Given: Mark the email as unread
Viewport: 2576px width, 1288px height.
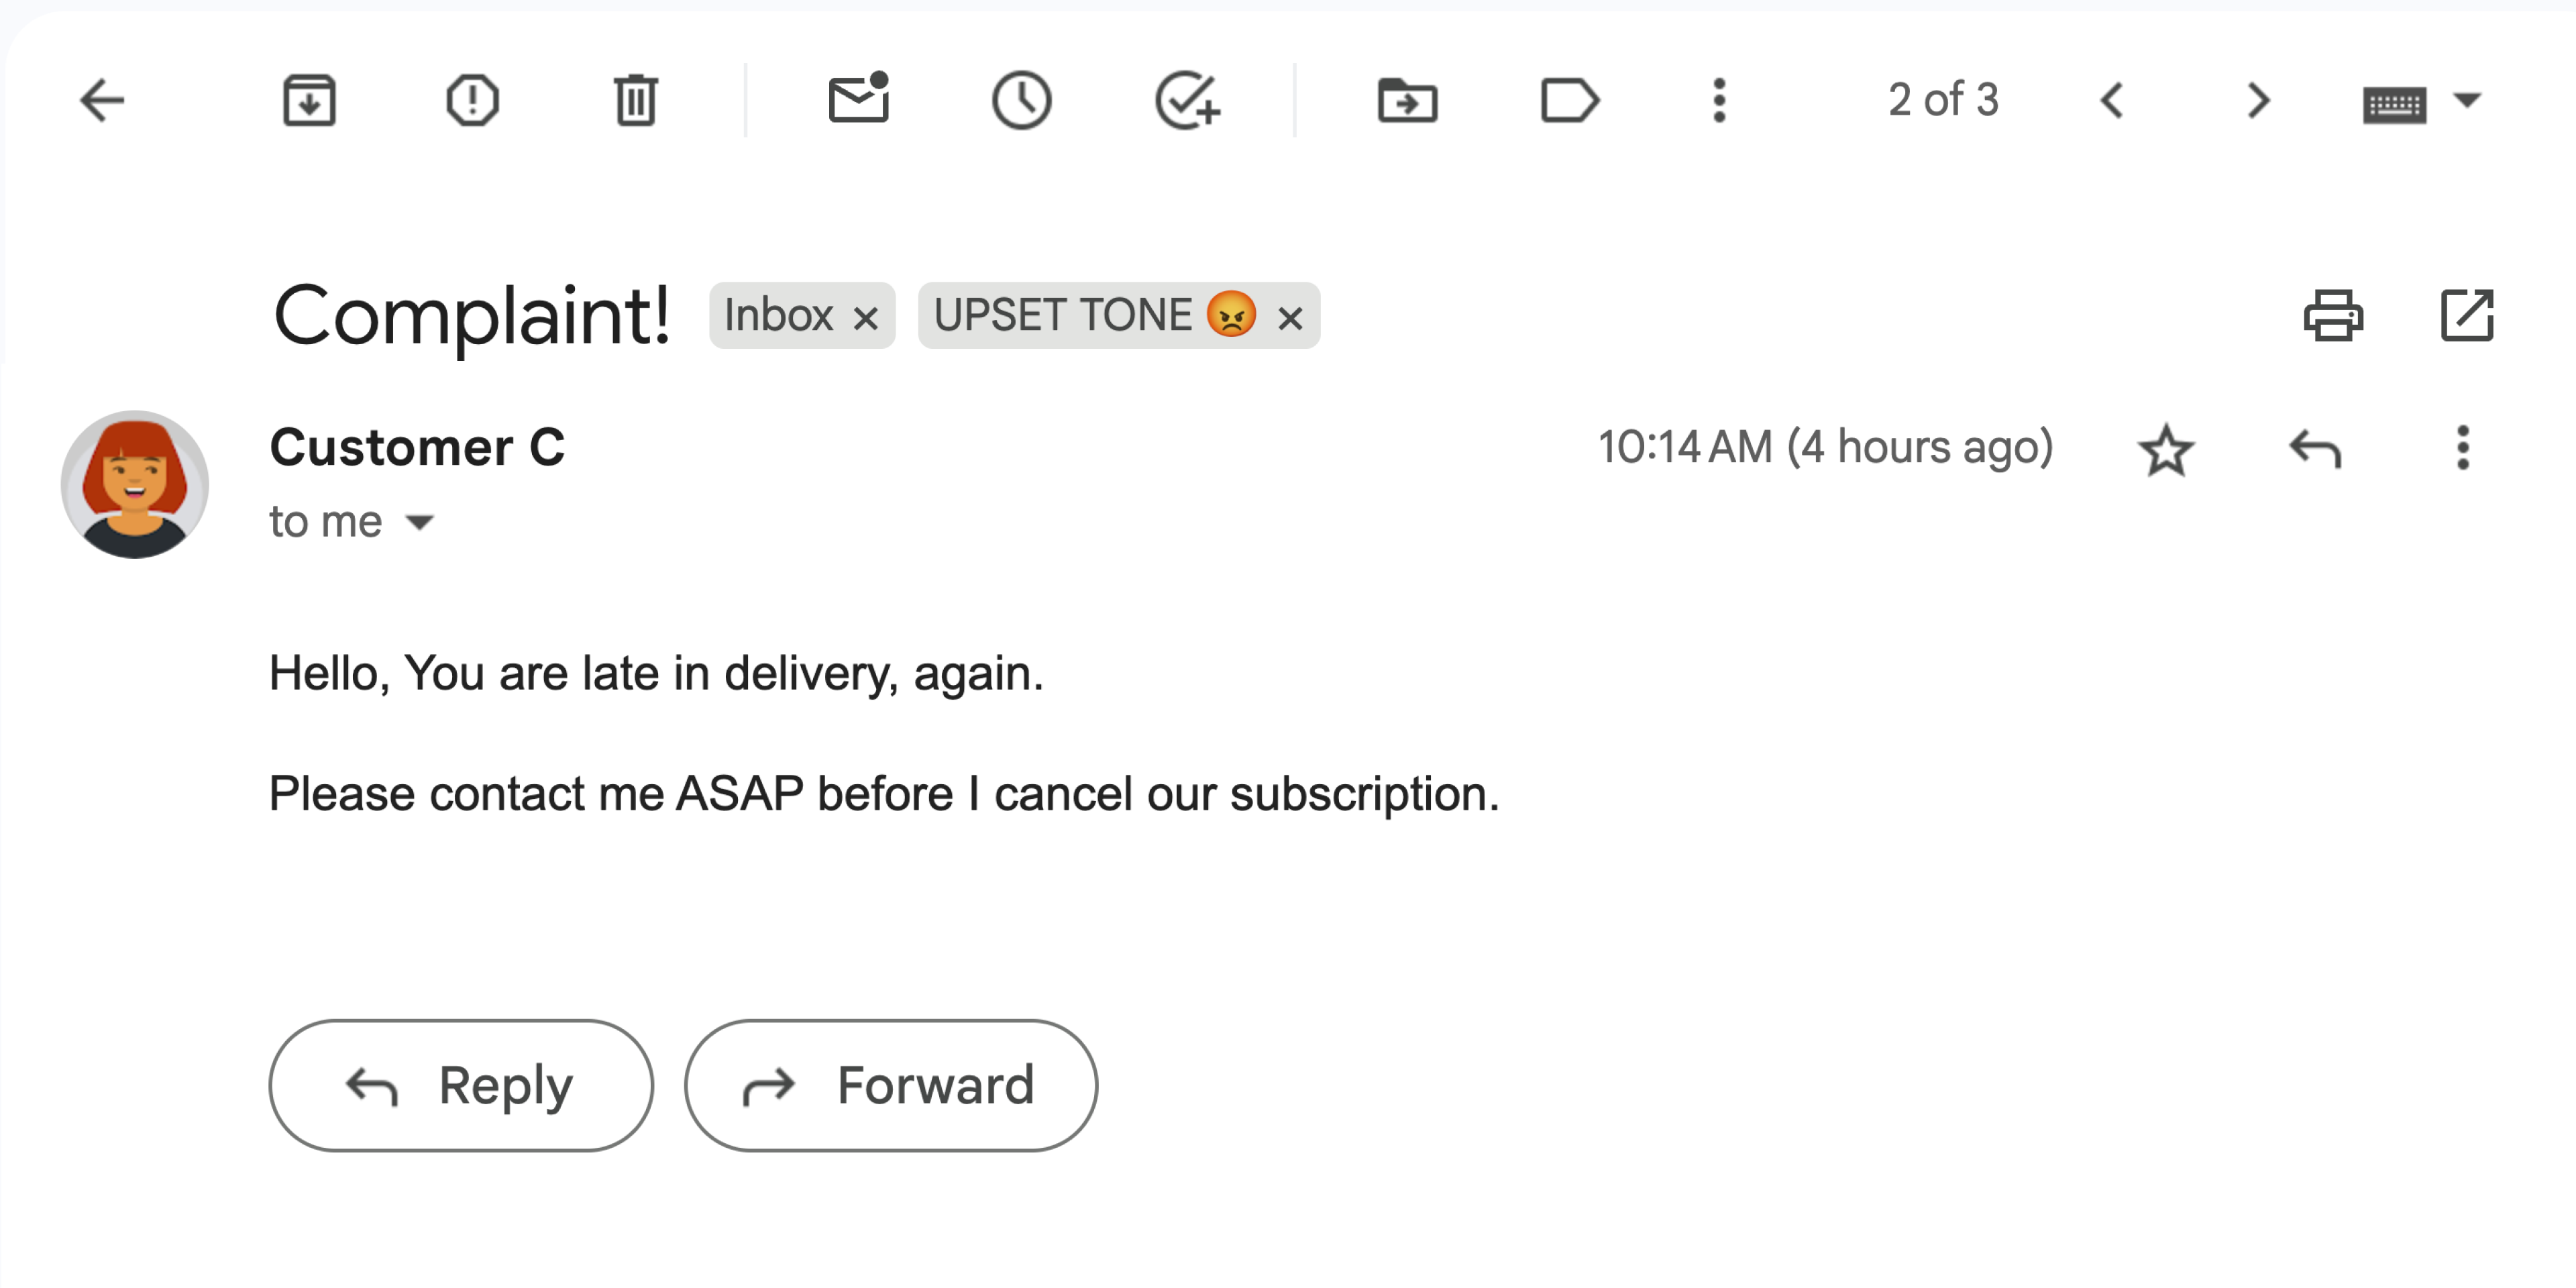Looking at the screenshot, I should 858,100.
